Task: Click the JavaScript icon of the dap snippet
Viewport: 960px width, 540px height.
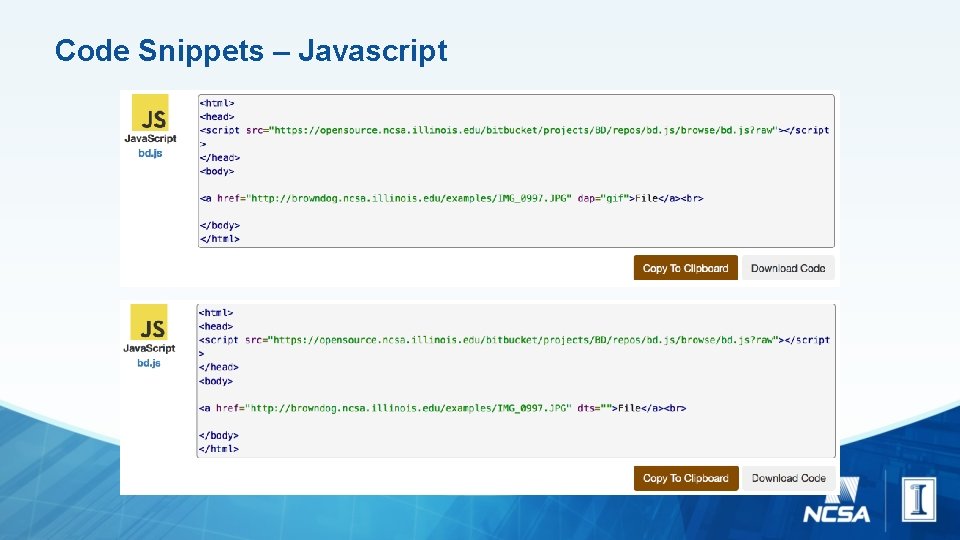Action: (150, 113)
